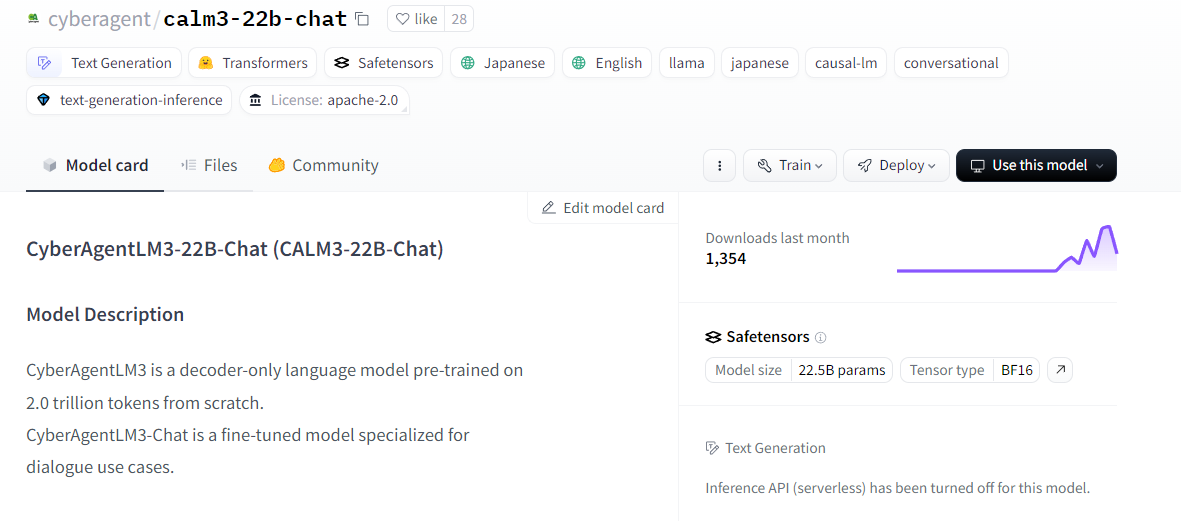Click the 22.5B params model size value

pyautogui.click(x=841, y=370)
